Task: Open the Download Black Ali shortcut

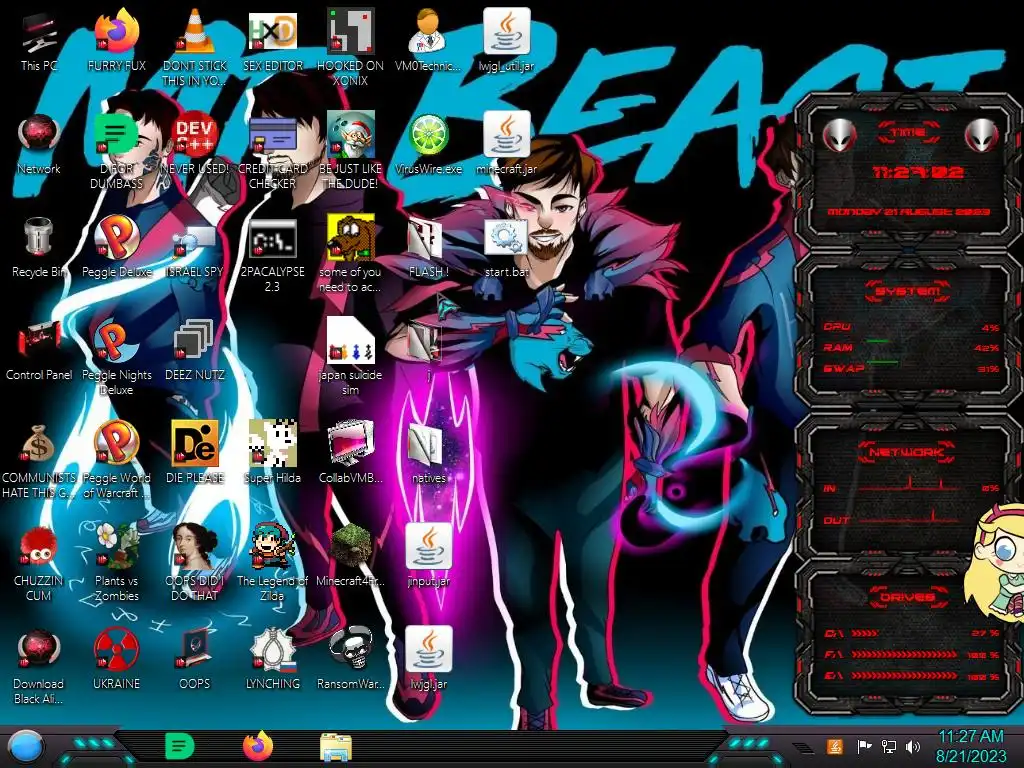Action: 39,666
